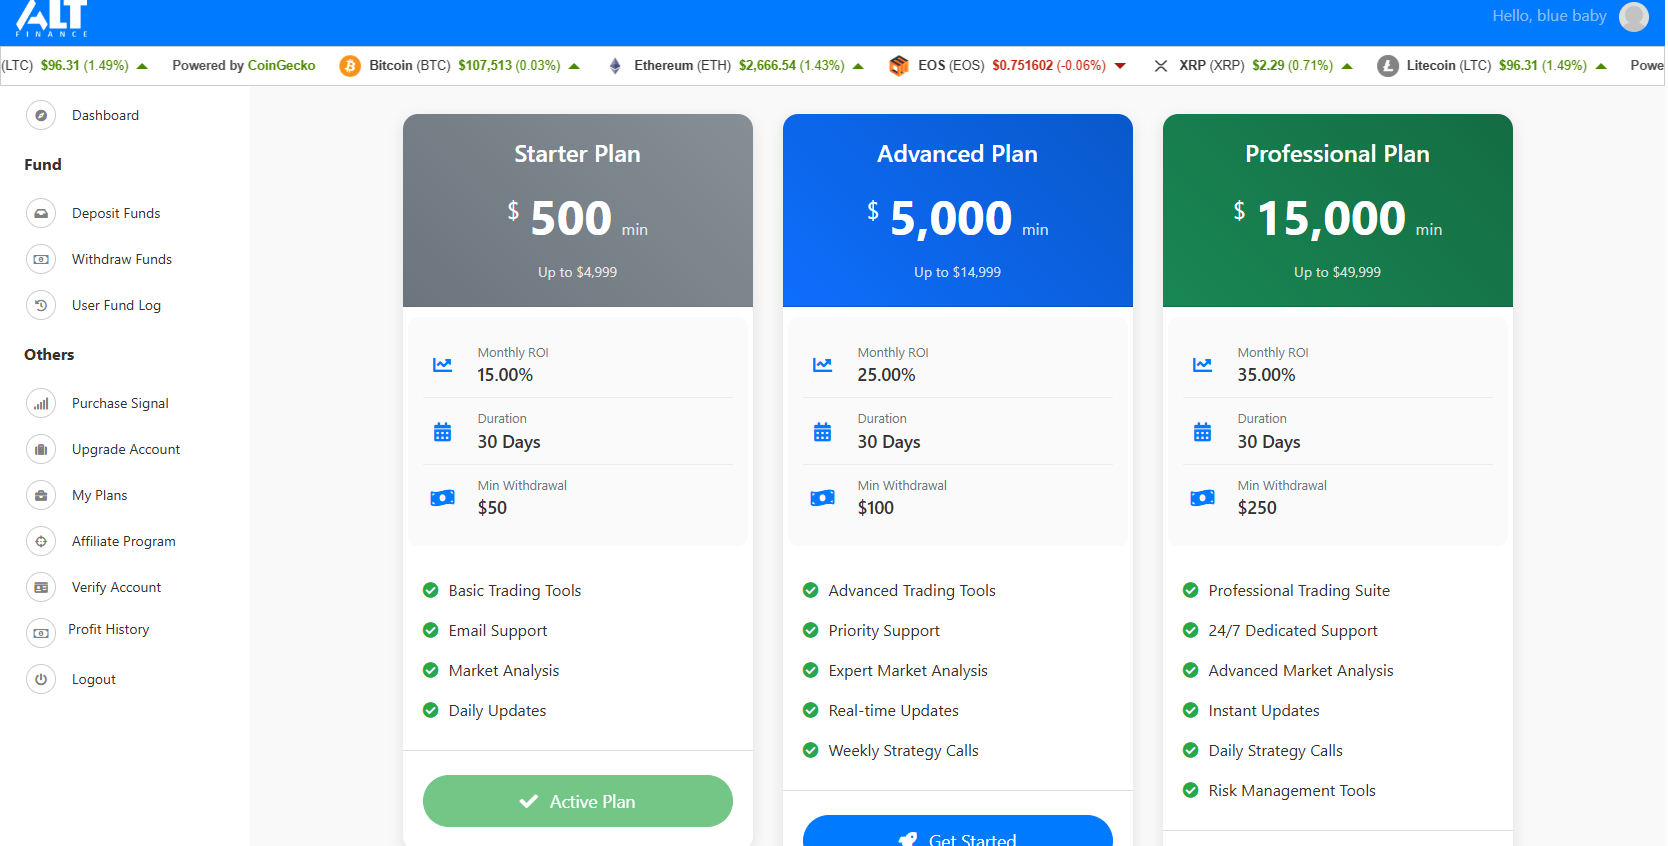Click the Advanced Plan Min Withdrawal cash icon
The image size is (1668, 846).
pyautogui.click(x=822, y=498)
